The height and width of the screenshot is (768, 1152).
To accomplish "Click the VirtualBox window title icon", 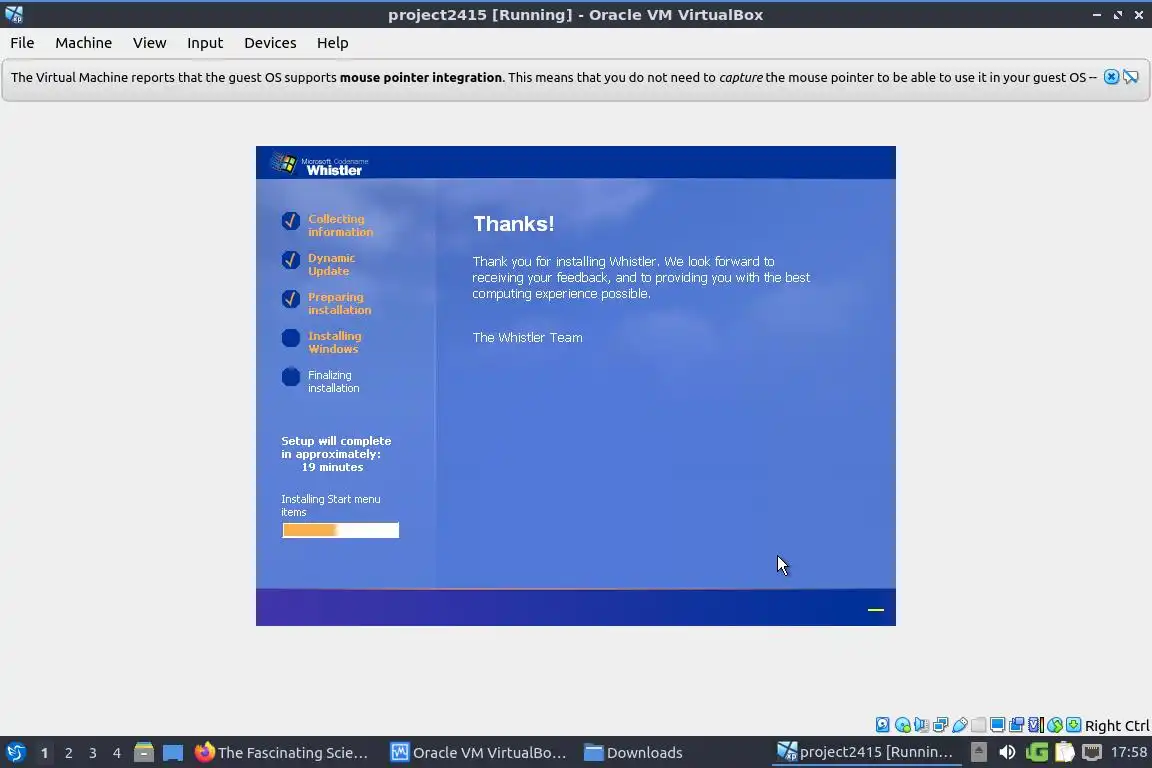I will (14, 14).
